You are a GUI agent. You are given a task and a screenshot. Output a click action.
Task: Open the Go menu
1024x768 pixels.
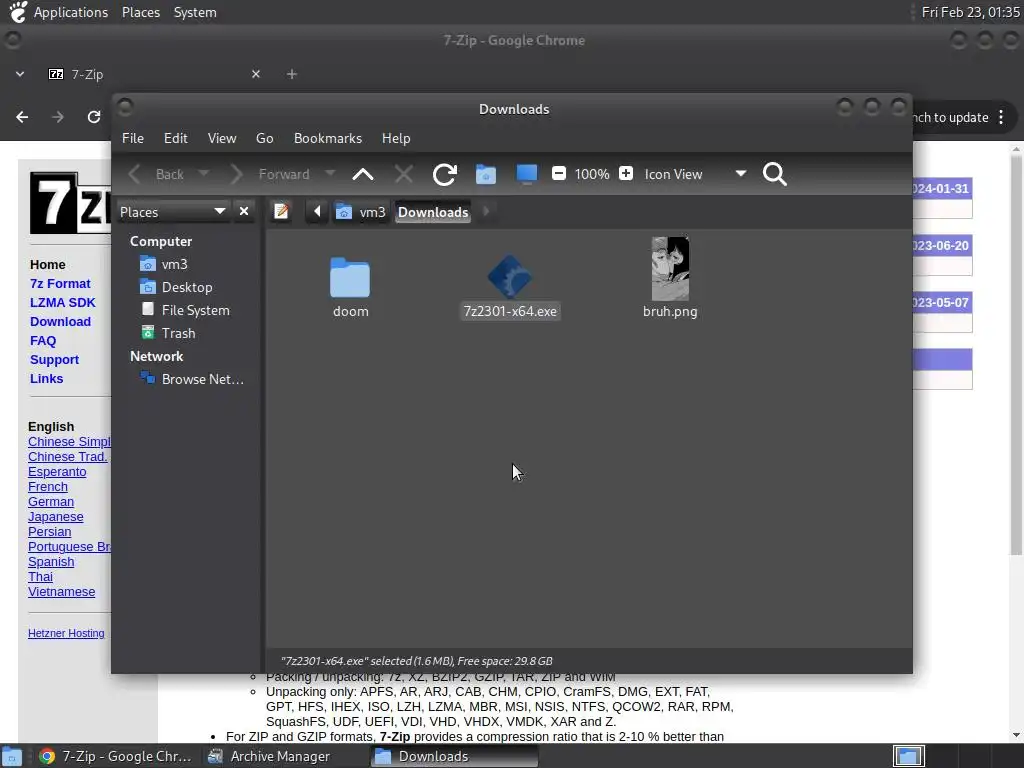point(264,138)
